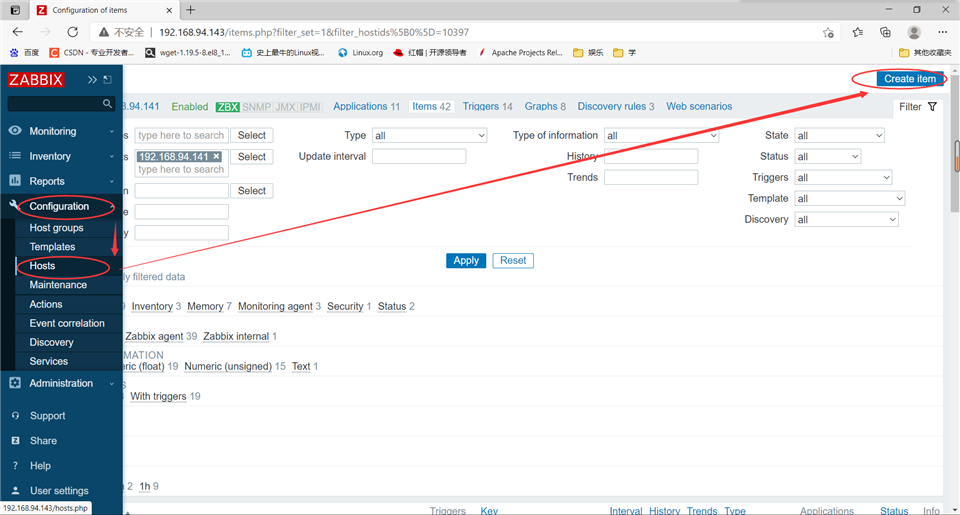Click the ZABBIX logo
Image resolution: width=960 pixels, height=515 pixels.
(36, 80)
